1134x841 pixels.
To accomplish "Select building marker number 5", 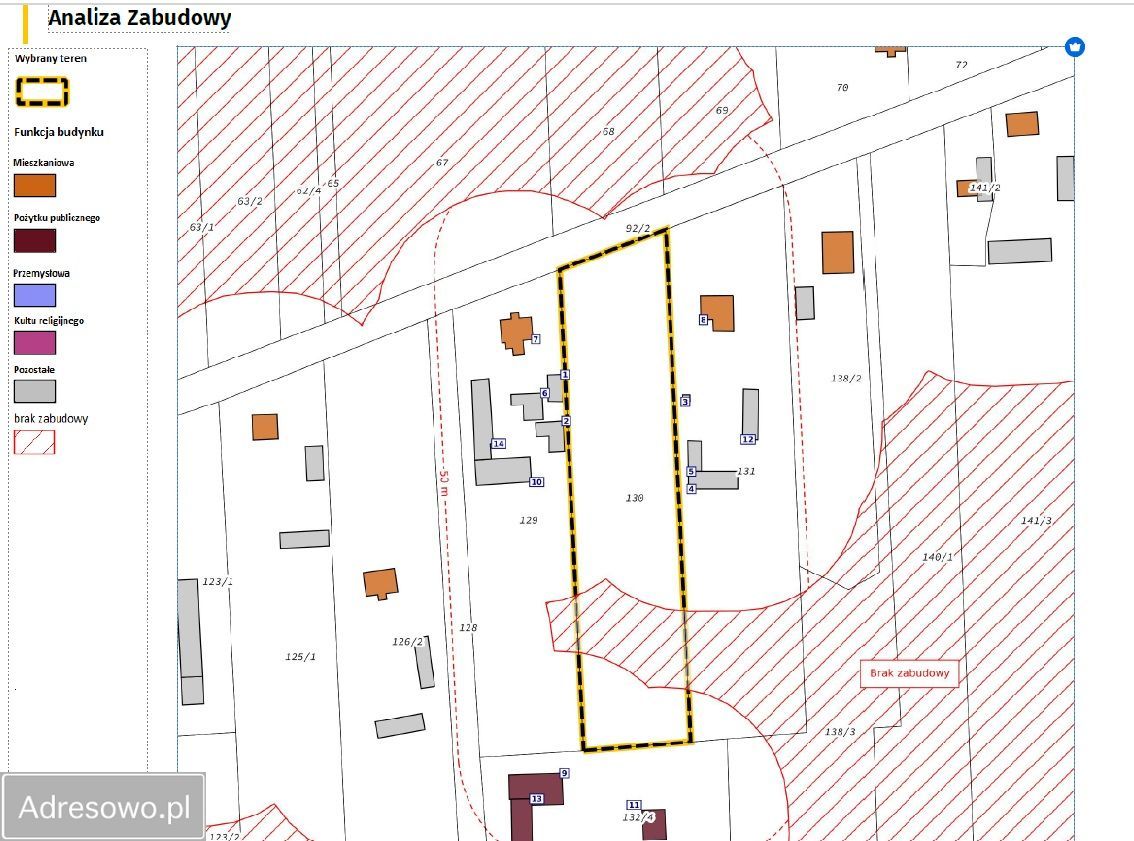I will (691, 471).
